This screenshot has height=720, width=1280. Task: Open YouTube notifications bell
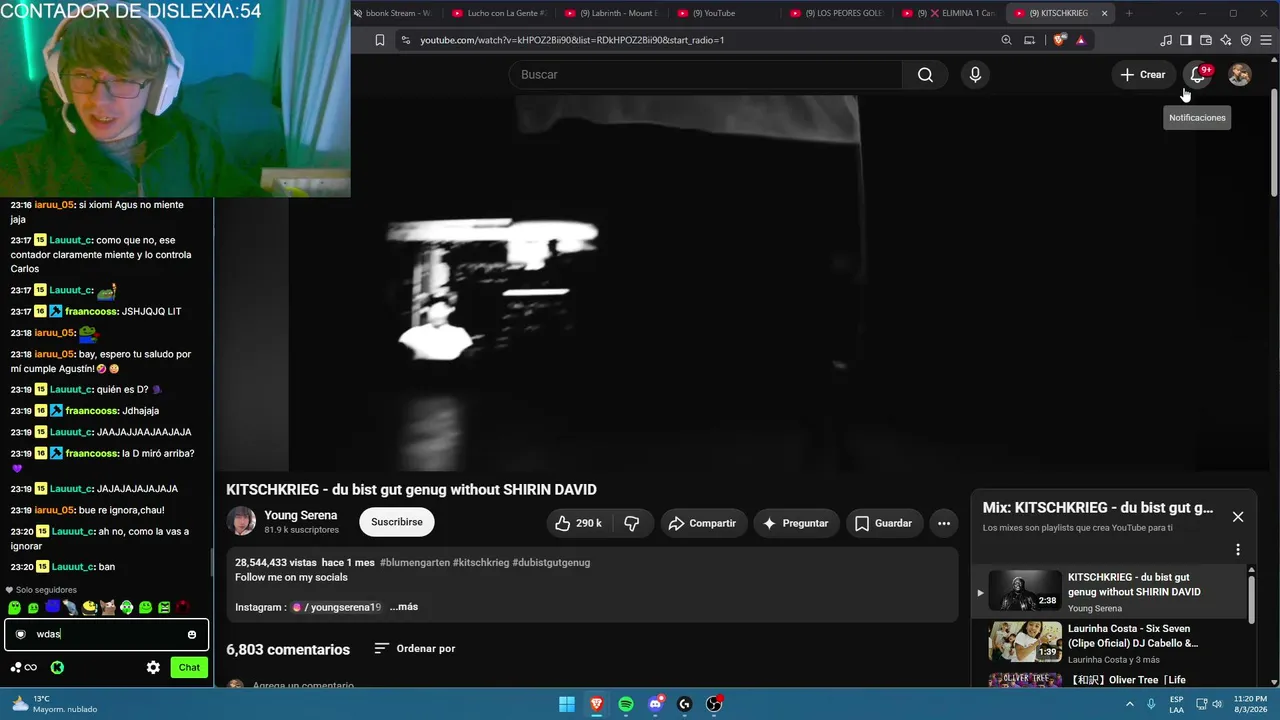click(x=1197, y=75)
